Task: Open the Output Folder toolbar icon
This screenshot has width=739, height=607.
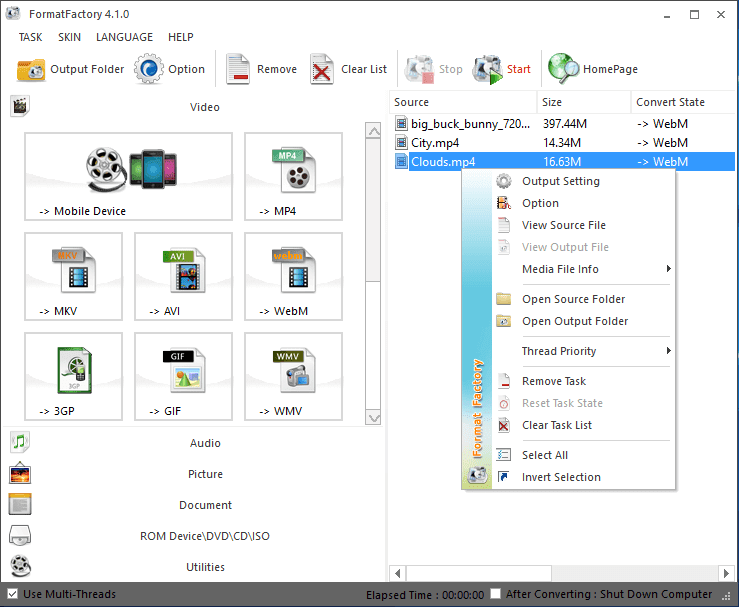Action: click(31, 70)
